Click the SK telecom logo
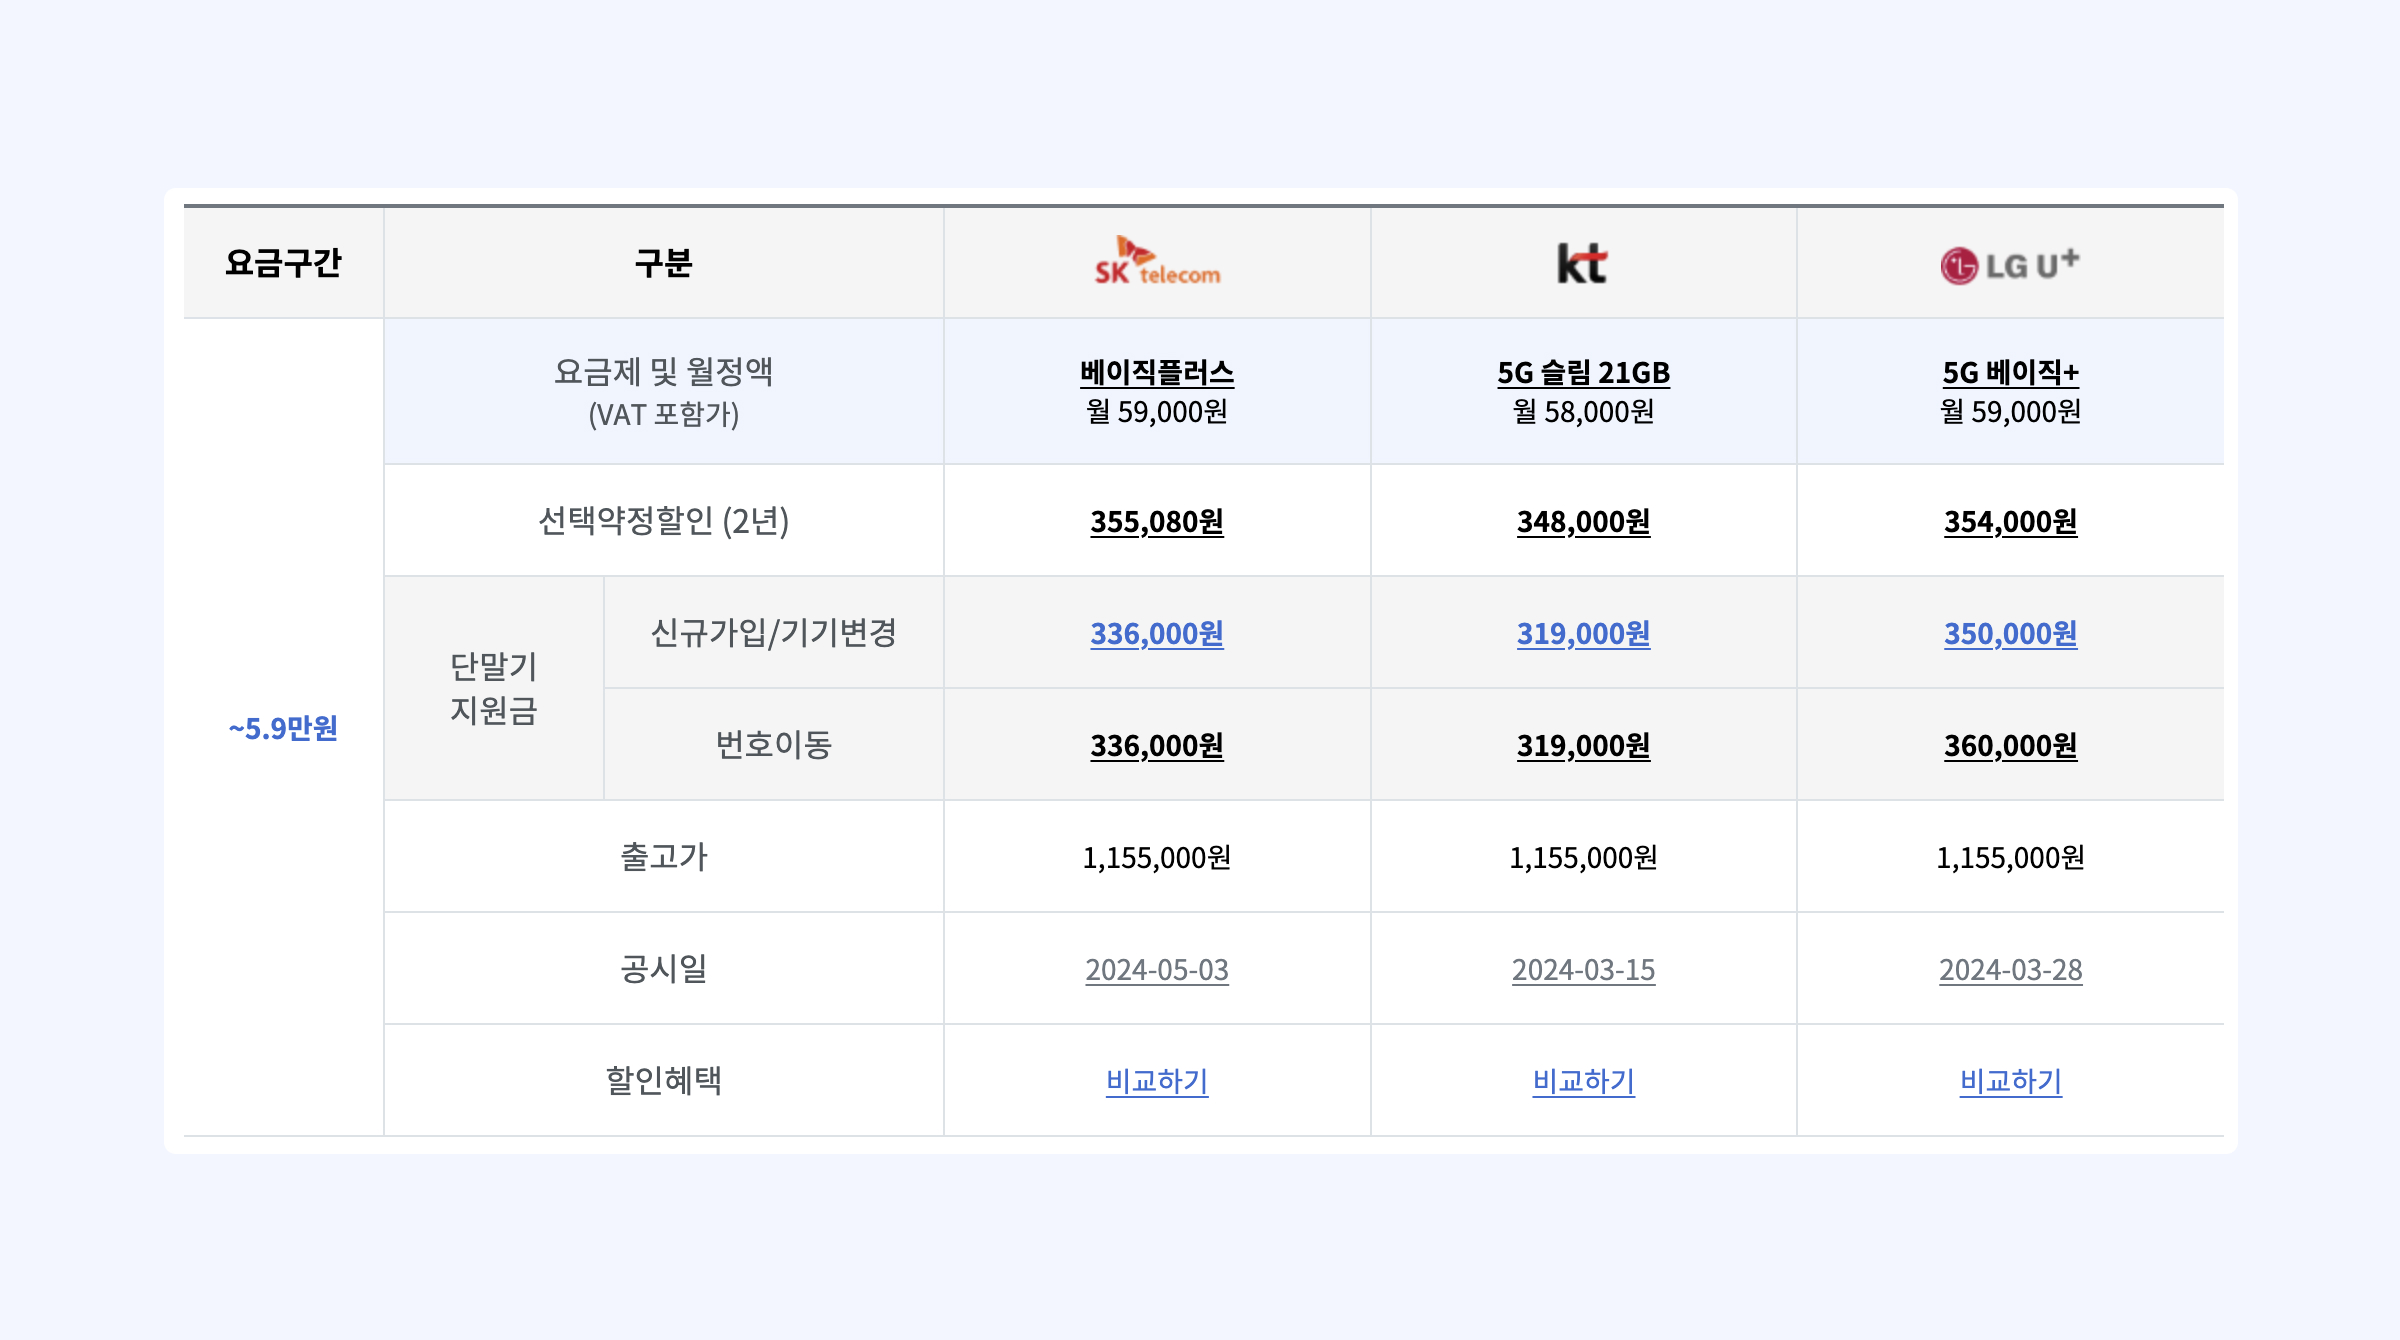2400x1340 pixels. point(1157,262)
